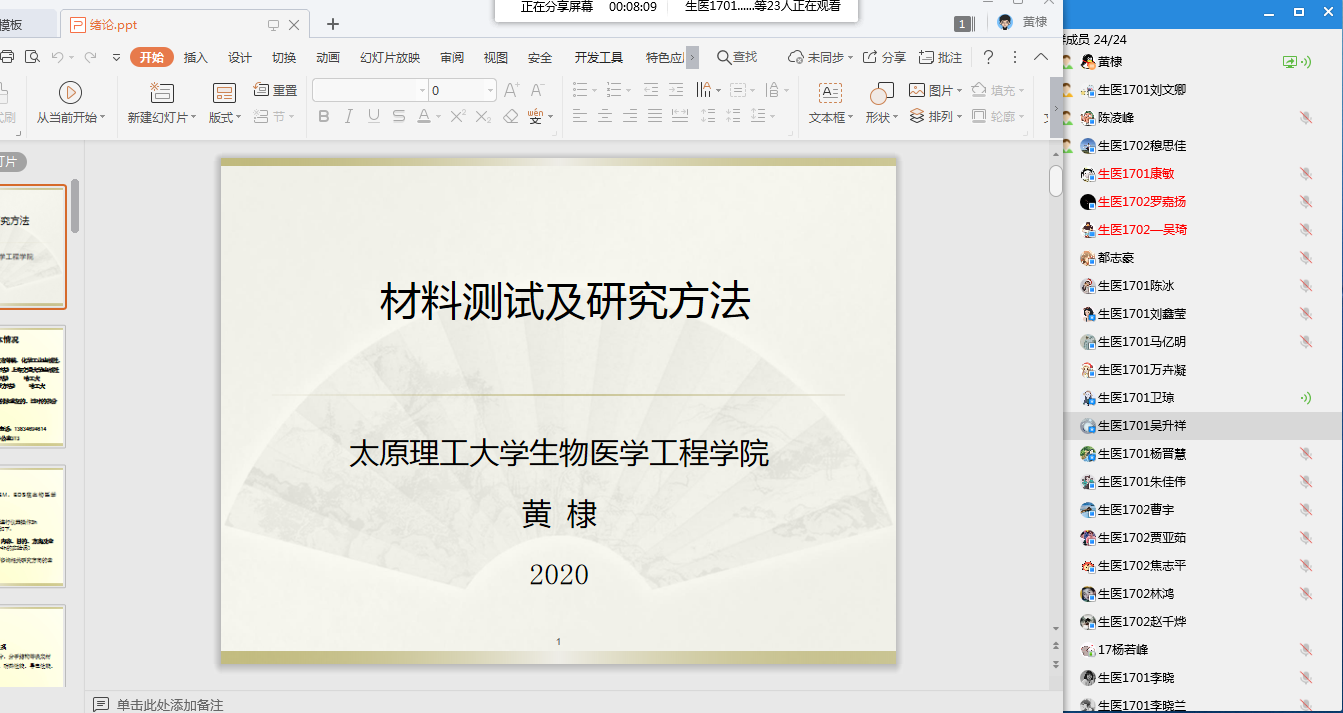Expand the 图片 picture dropdown
The width and height of the screenshot is (1343, 713).
[x=959, y=91]
